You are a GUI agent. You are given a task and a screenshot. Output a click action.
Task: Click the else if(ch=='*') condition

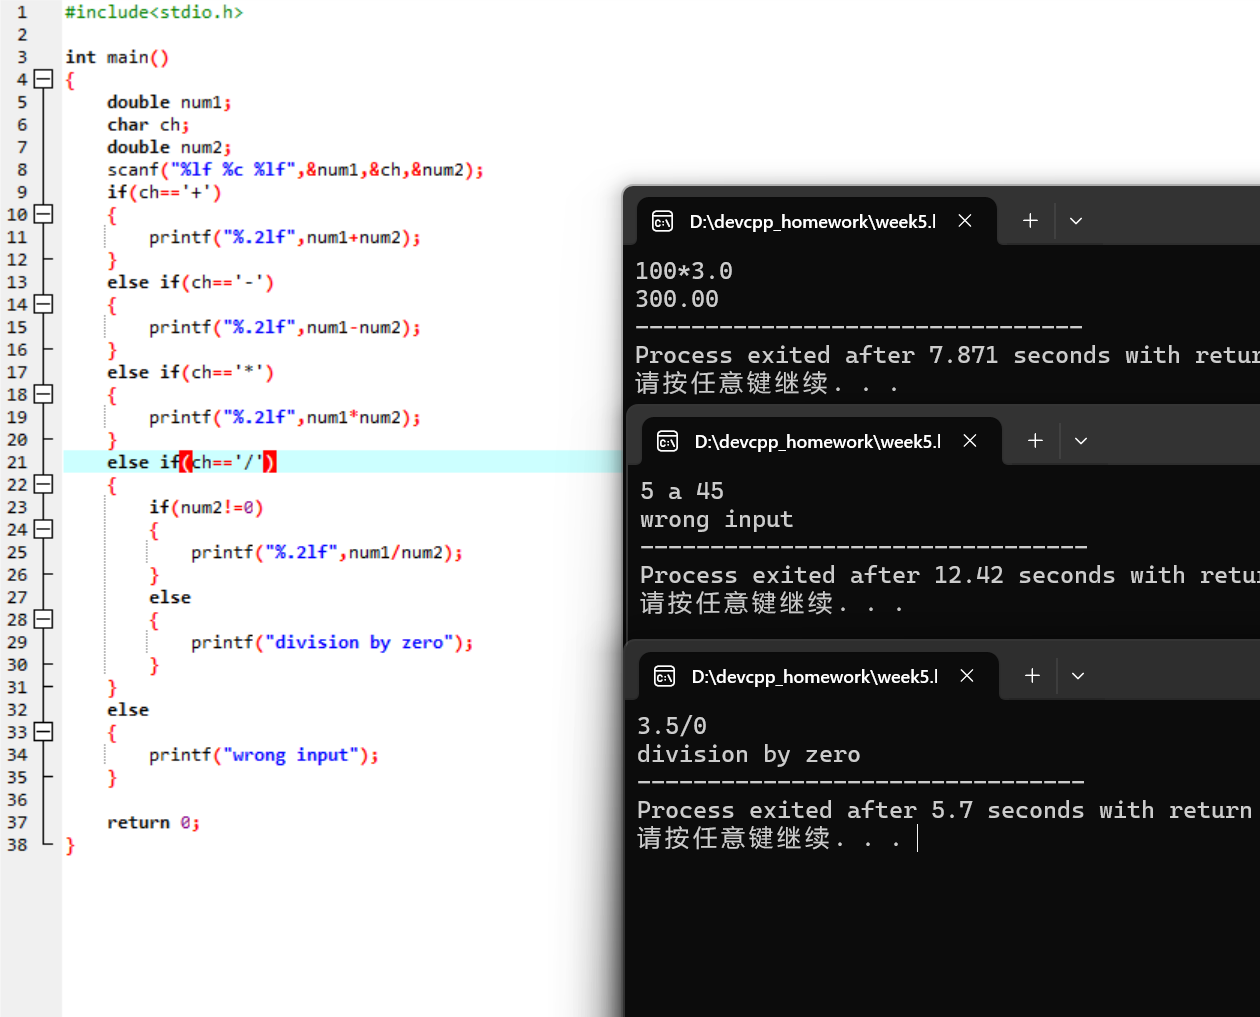[x=190, y=372]
